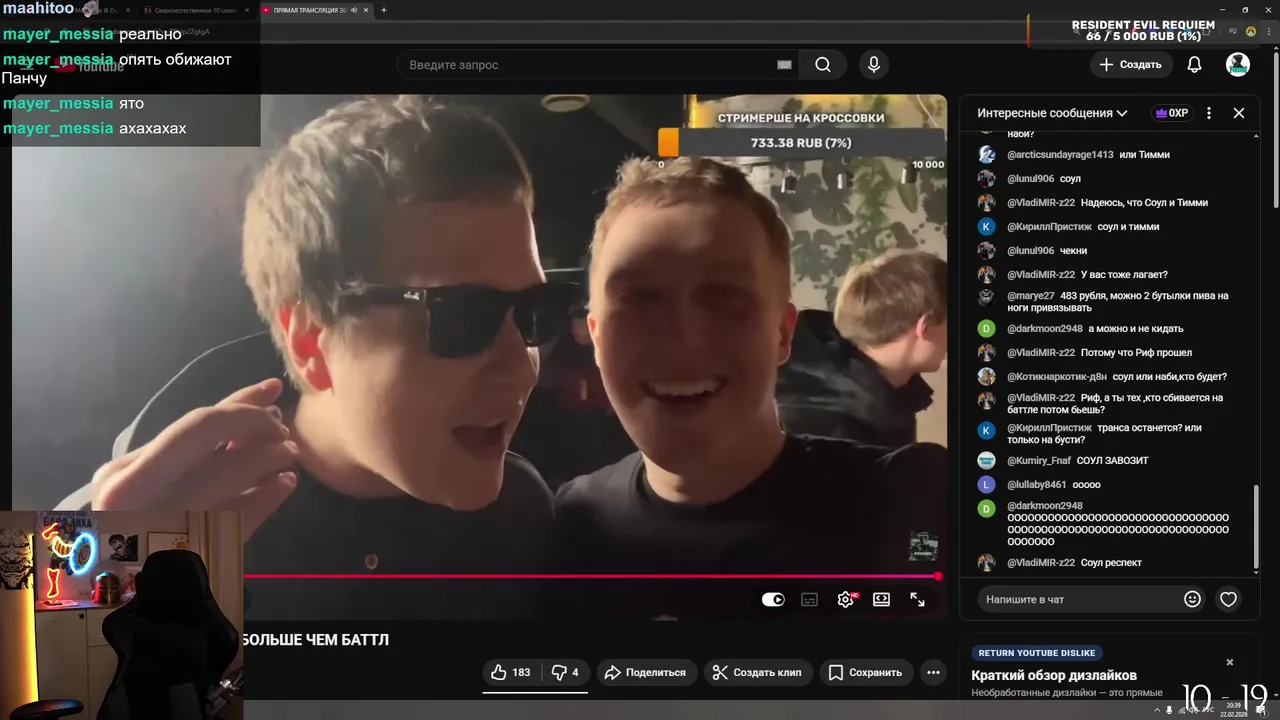This screenshot has height=720, width=1280.
Task: Click green avatar beside @darkmoon2948 а можно и не кидать
Action: point(986,329)
